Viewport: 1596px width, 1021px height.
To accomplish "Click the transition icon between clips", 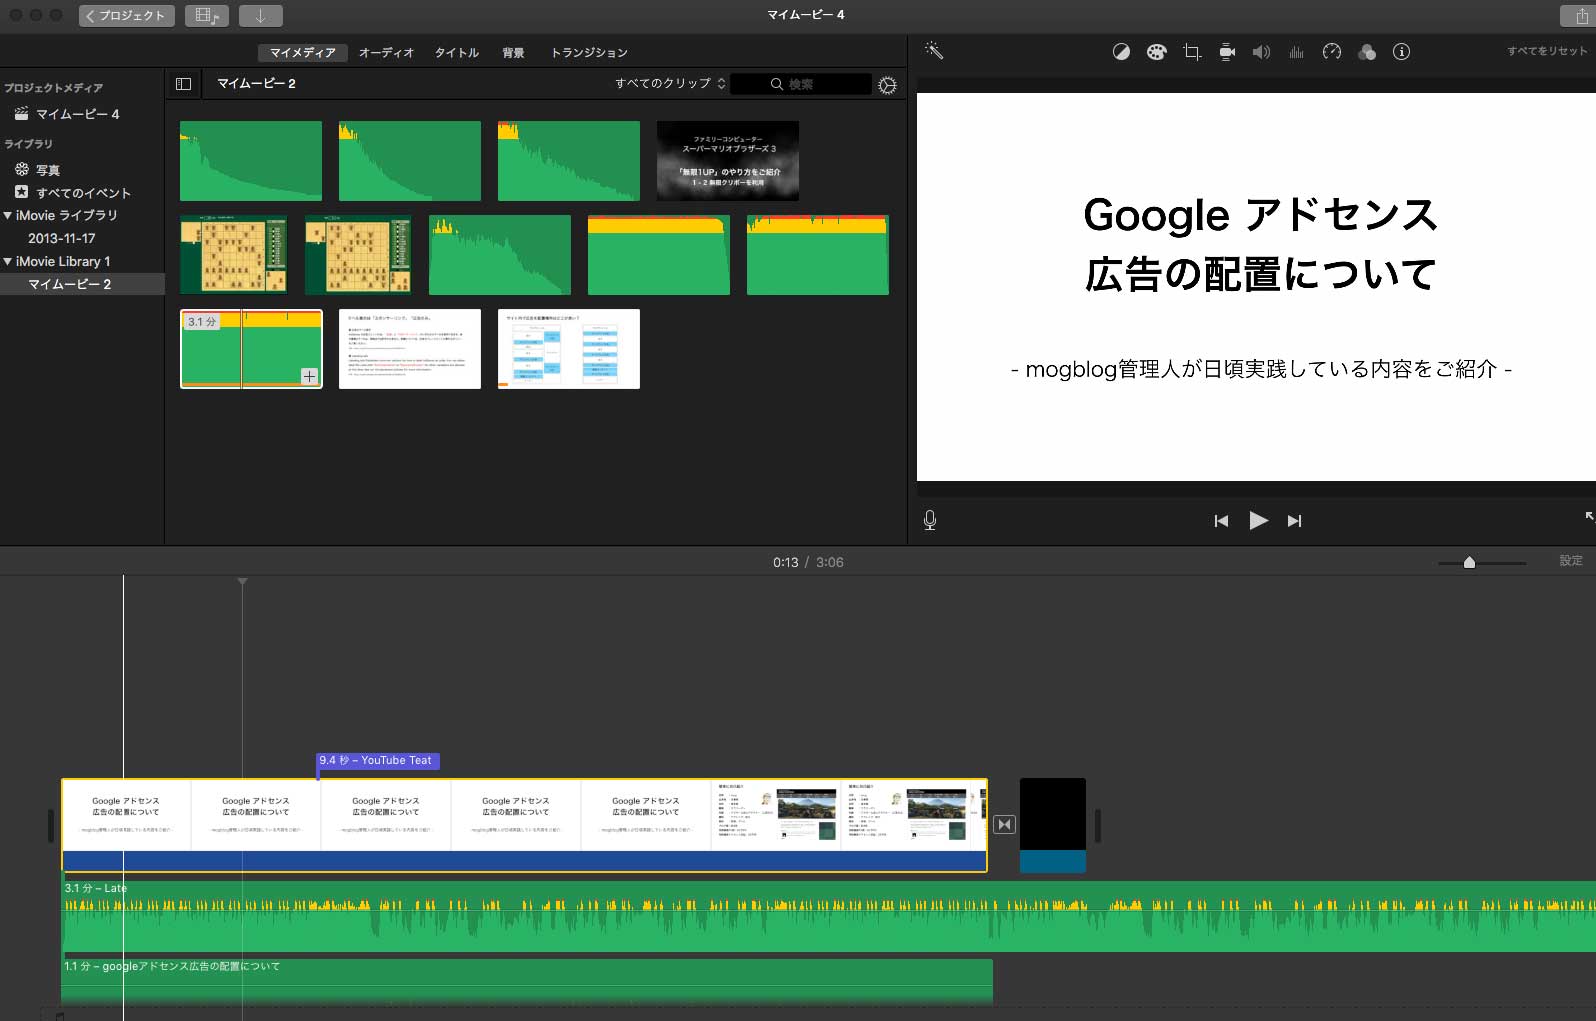I will click(1005, 825).
